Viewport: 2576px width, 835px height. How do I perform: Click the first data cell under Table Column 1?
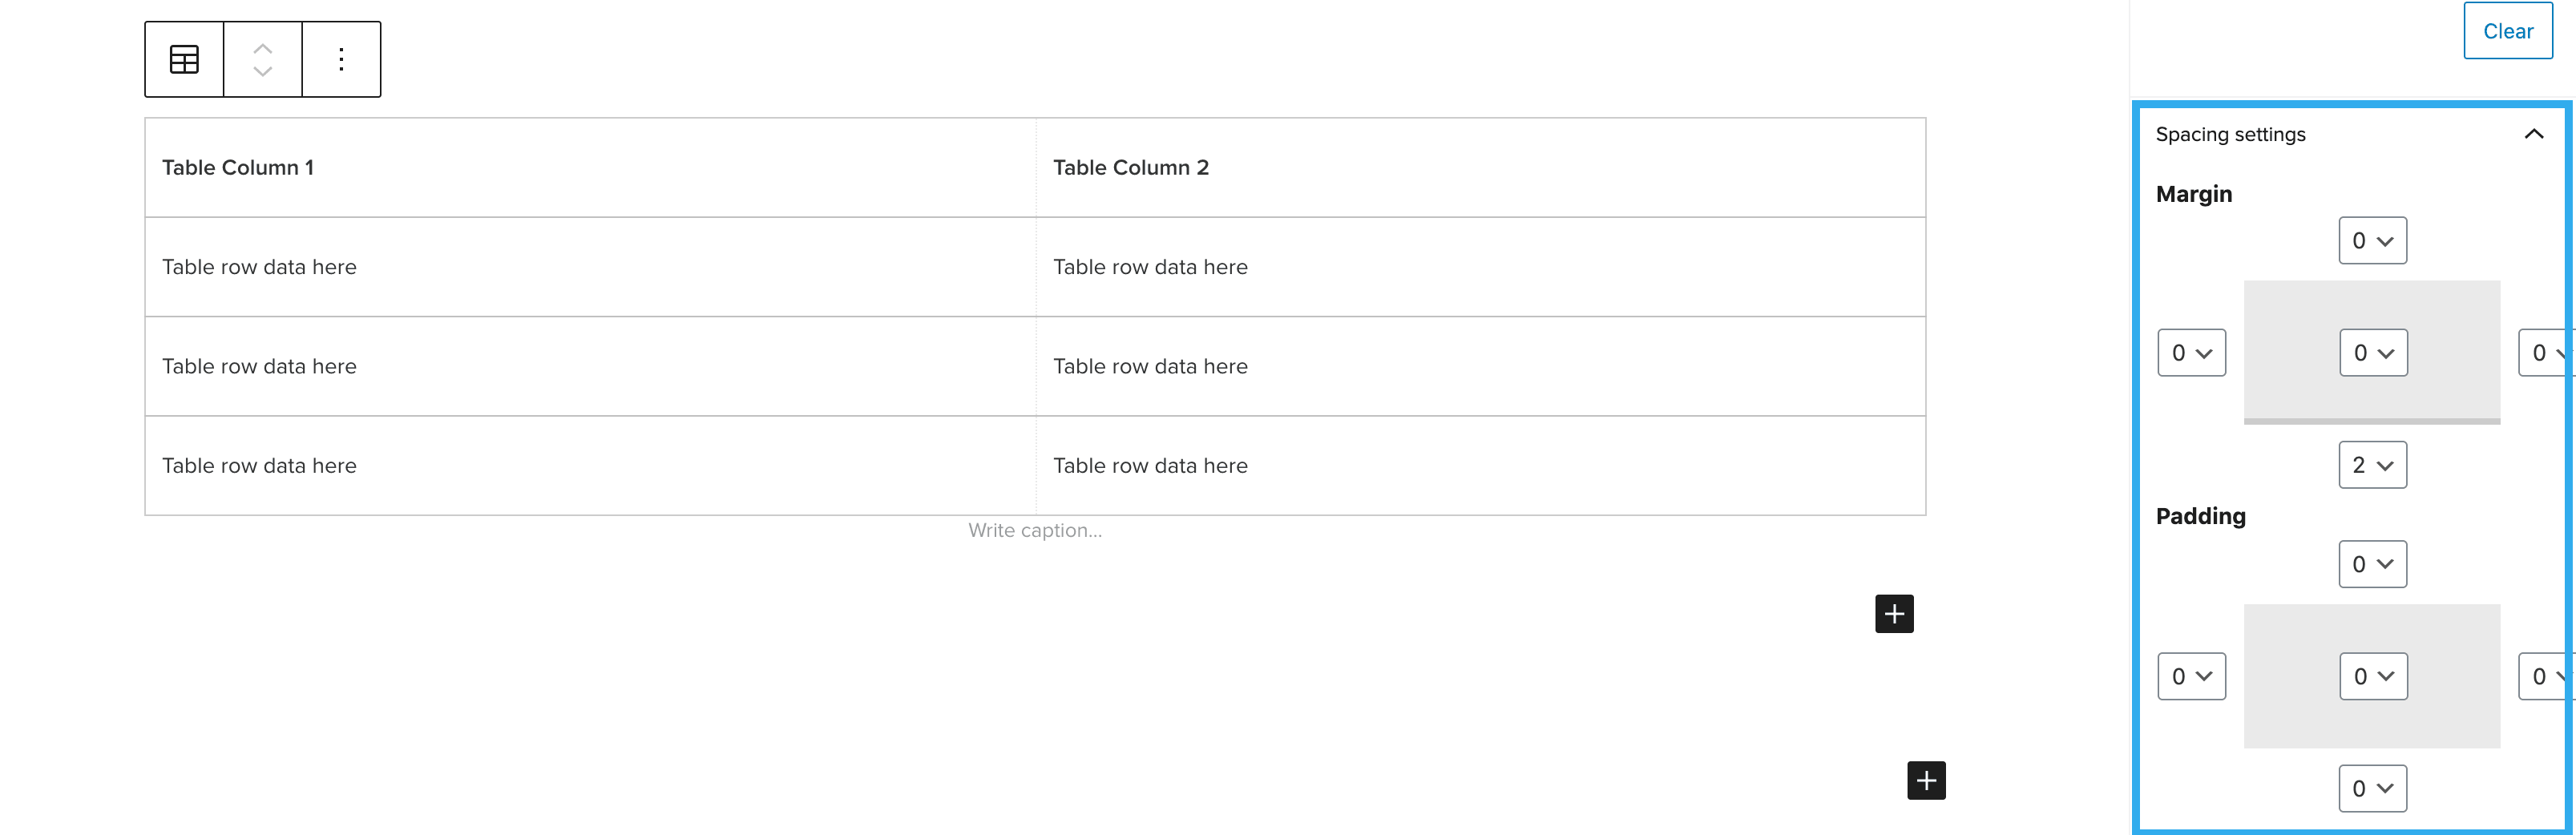259,267
